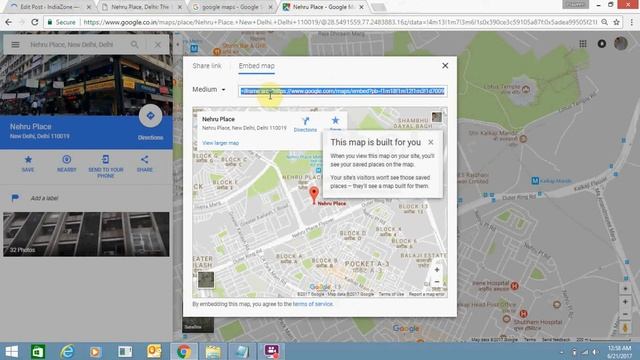
Task: Click the search magnifier in Maps search box
Action: pos(134,44)
